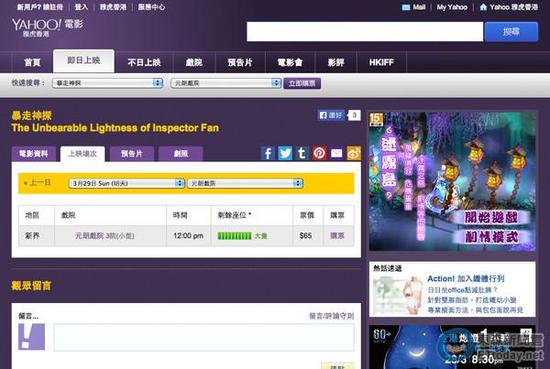
Task: Click the Facebook like button
Action: click(331, 115)
